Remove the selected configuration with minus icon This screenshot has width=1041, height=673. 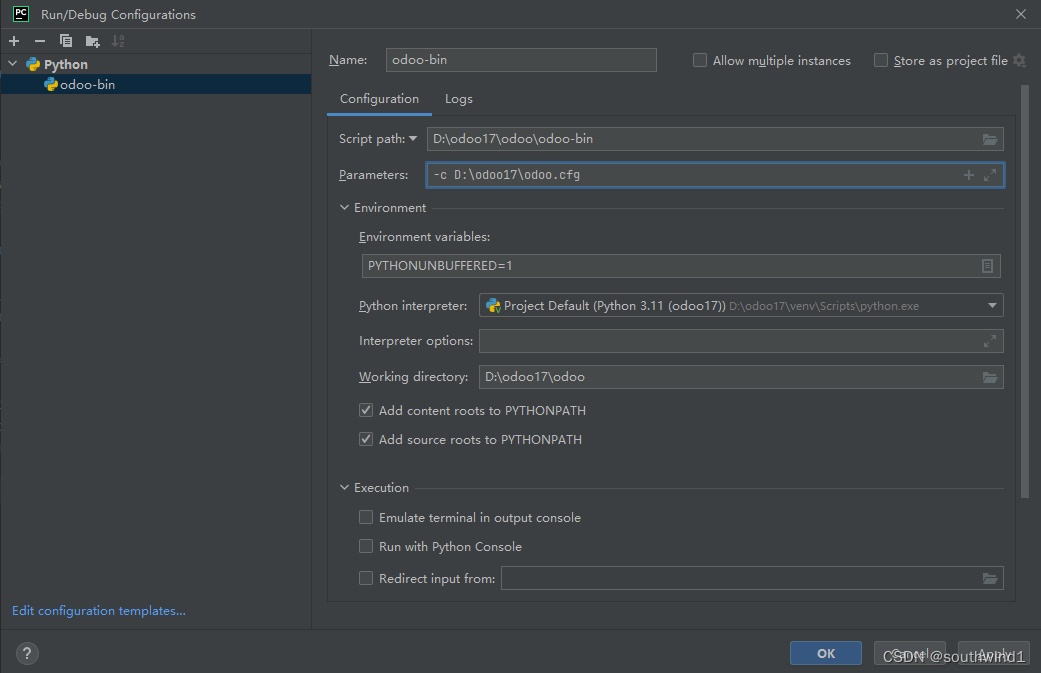(x=40, y=41)
